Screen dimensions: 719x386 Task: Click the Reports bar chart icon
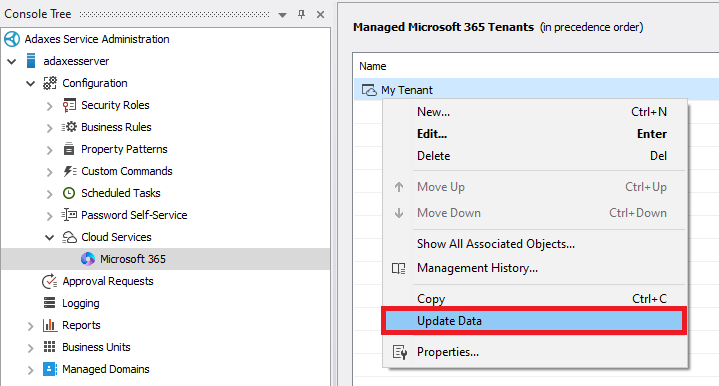[x=50, y=325]
